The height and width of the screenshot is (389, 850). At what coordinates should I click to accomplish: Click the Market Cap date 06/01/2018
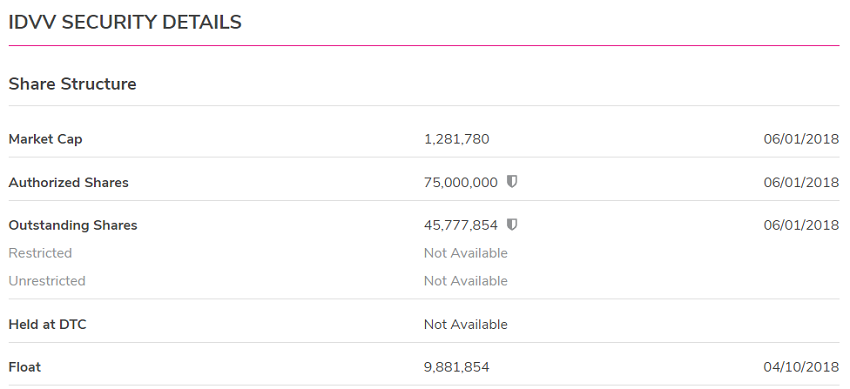click(x=801, y=139)
